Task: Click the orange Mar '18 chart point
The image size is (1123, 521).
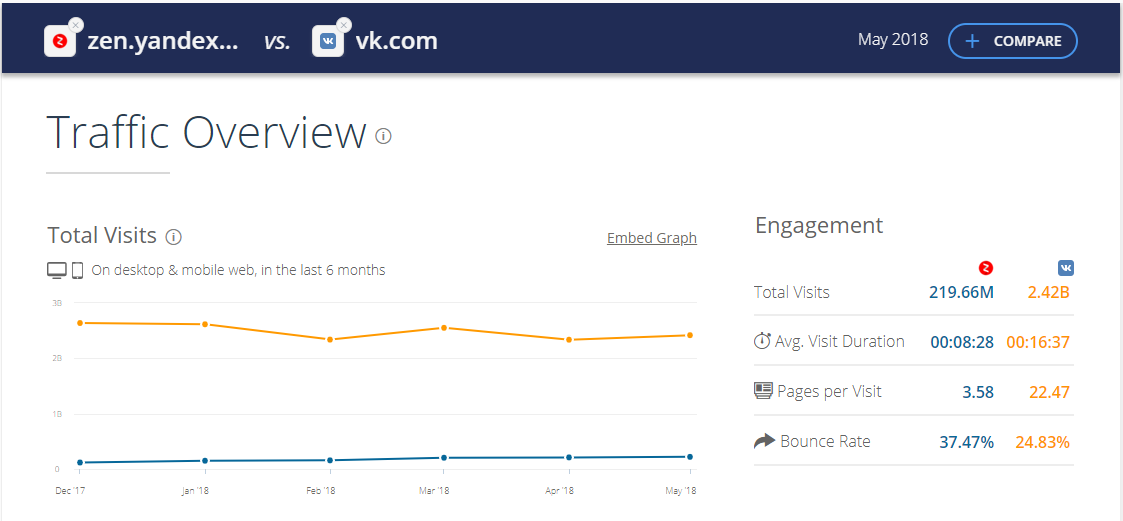Action: click(444, 328)
